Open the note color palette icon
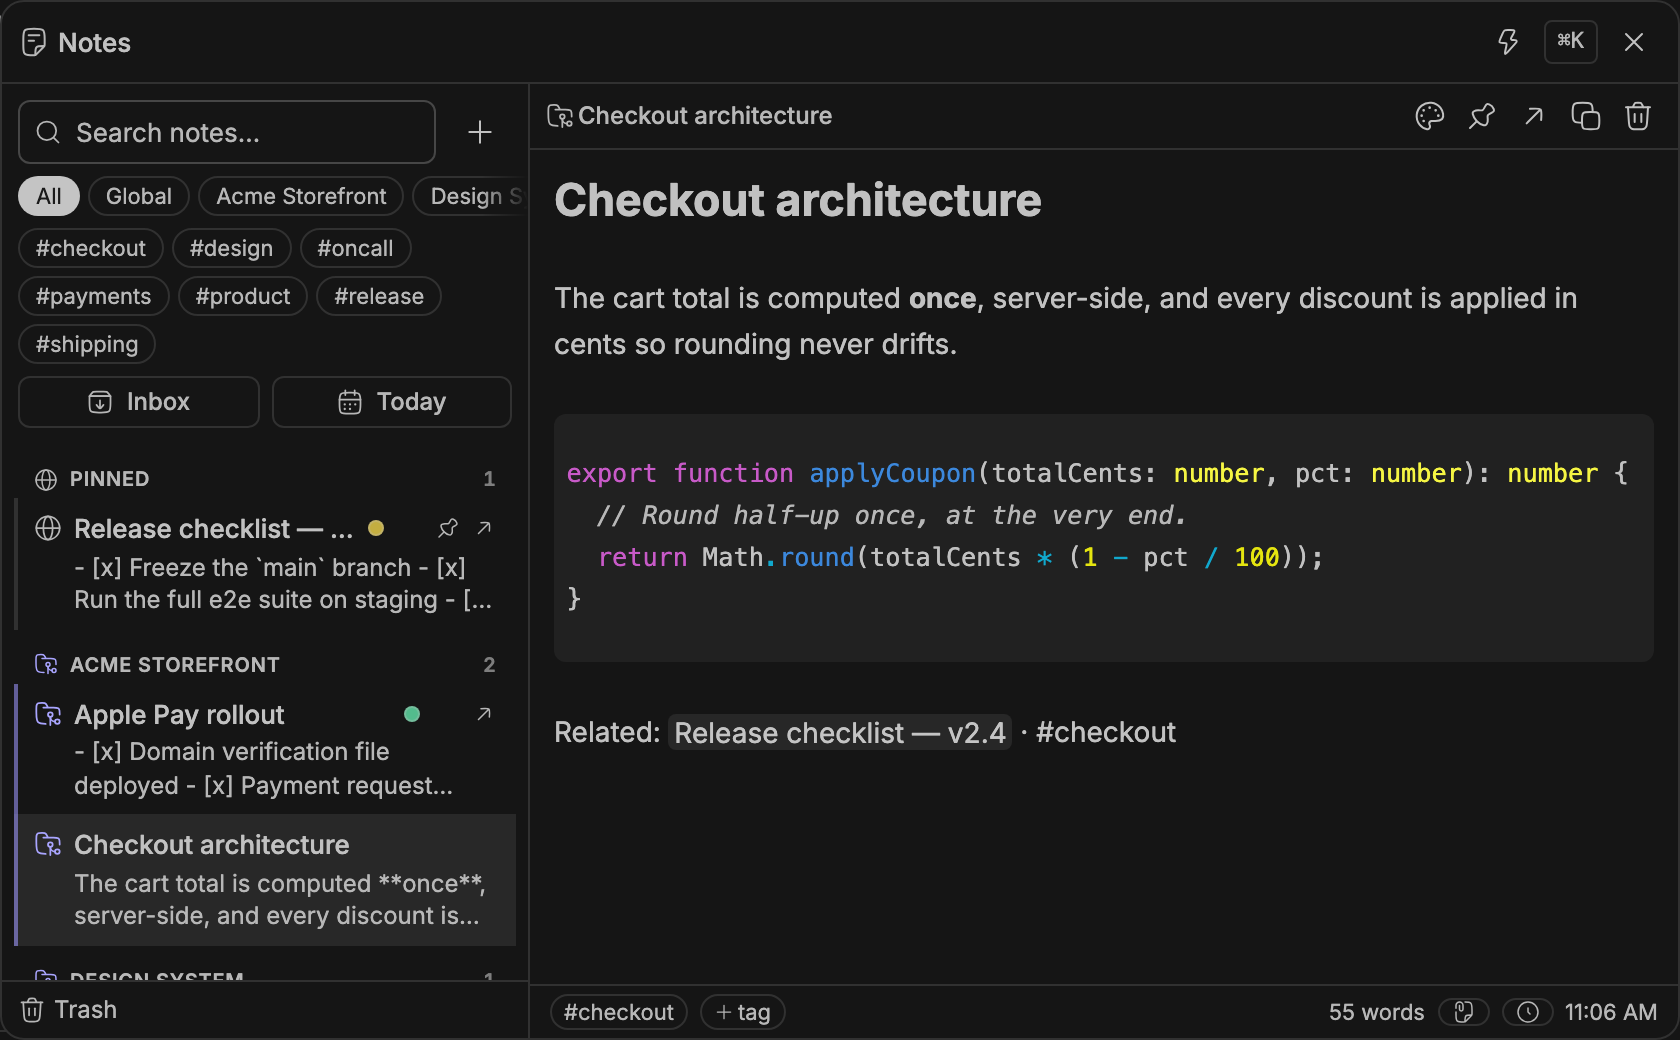1680x1040 pixels. 1430,116
